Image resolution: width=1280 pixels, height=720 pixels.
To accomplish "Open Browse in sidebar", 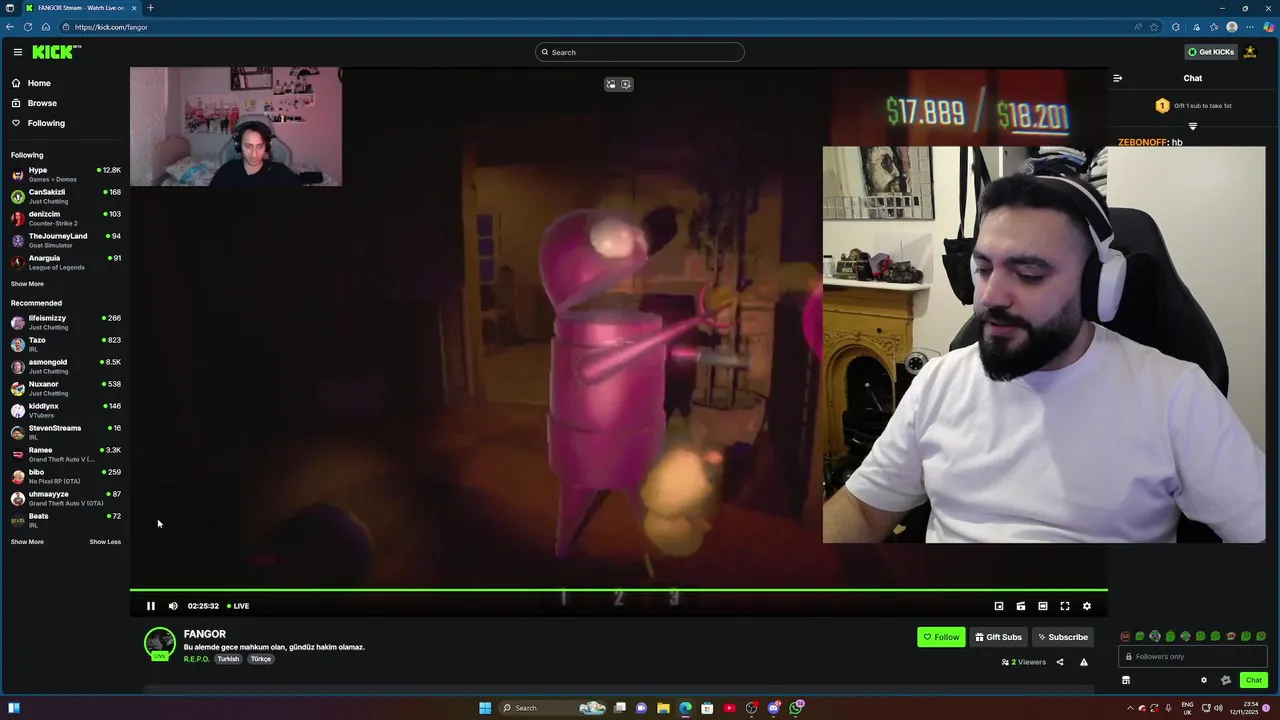I will pyautogui.click(x=42, y=103).
